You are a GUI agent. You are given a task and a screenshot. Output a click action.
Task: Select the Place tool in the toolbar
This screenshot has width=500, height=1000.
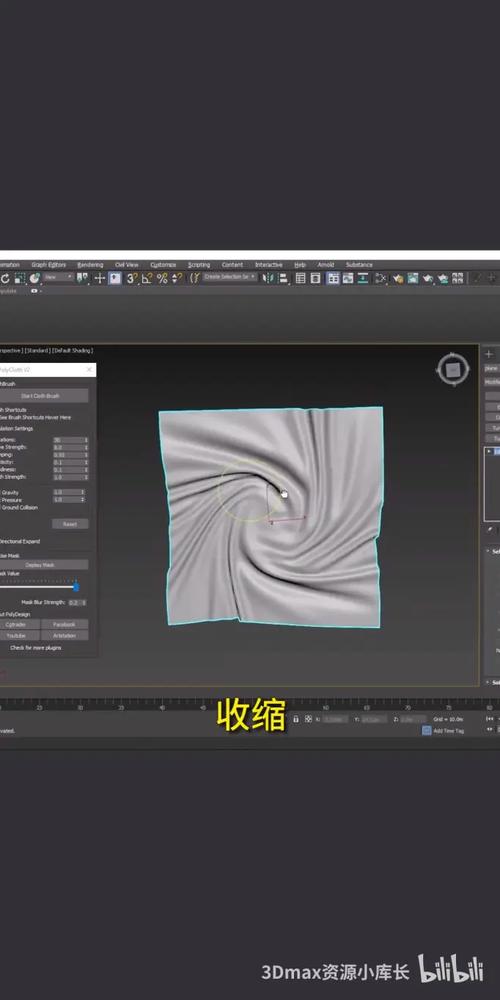(34, 278)
